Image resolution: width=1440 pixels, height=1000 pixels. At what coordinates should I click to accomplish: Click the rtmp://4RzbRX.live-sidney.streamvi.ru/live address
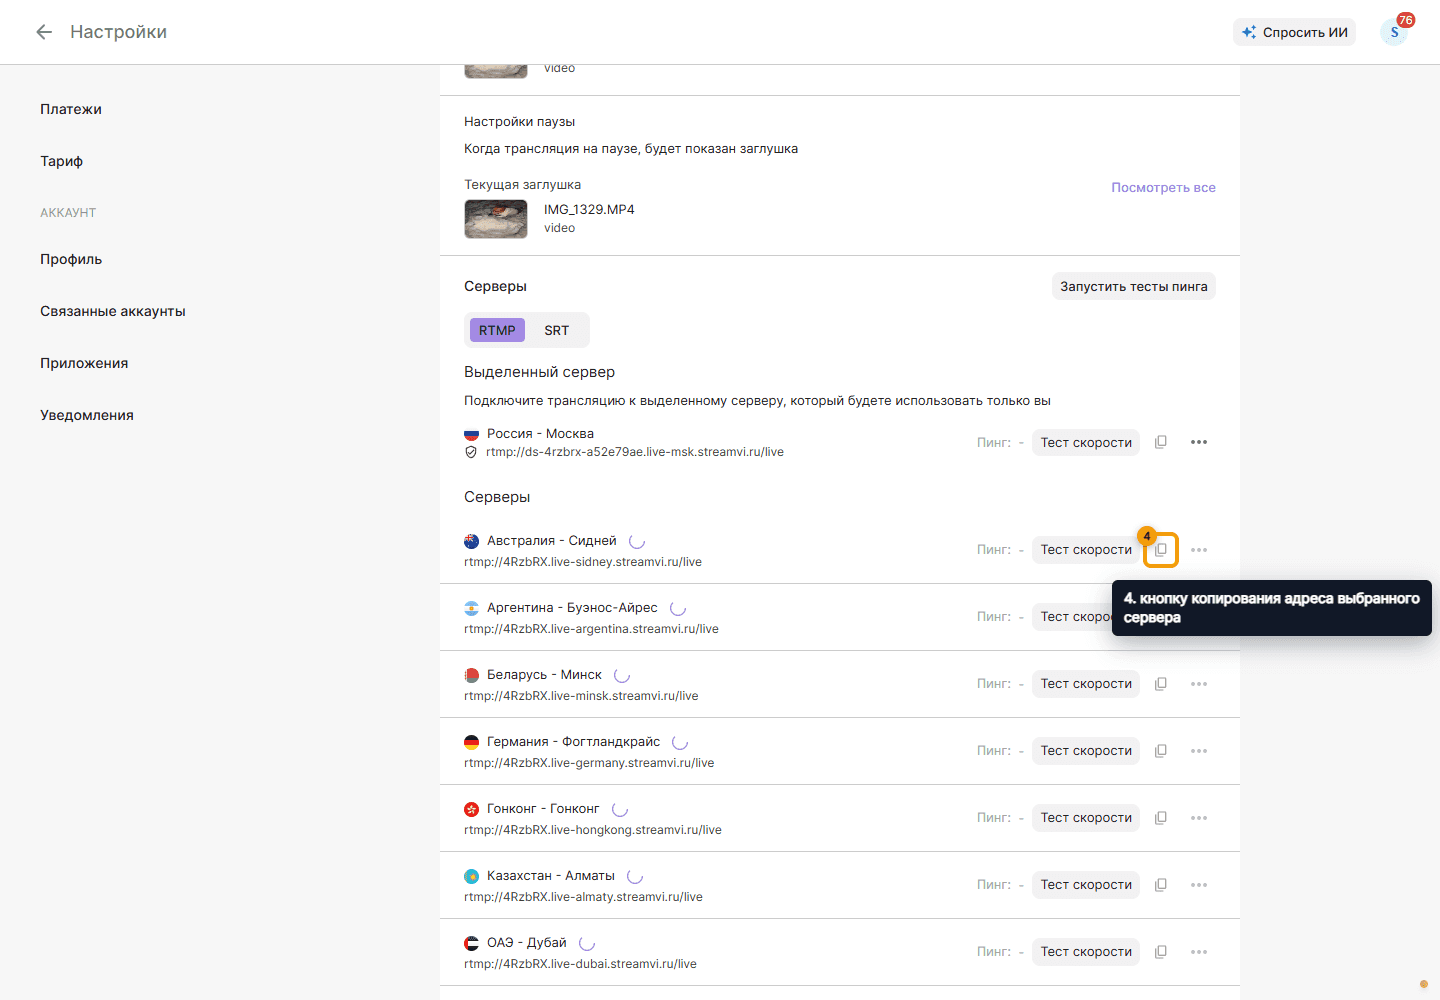[583, 562]
